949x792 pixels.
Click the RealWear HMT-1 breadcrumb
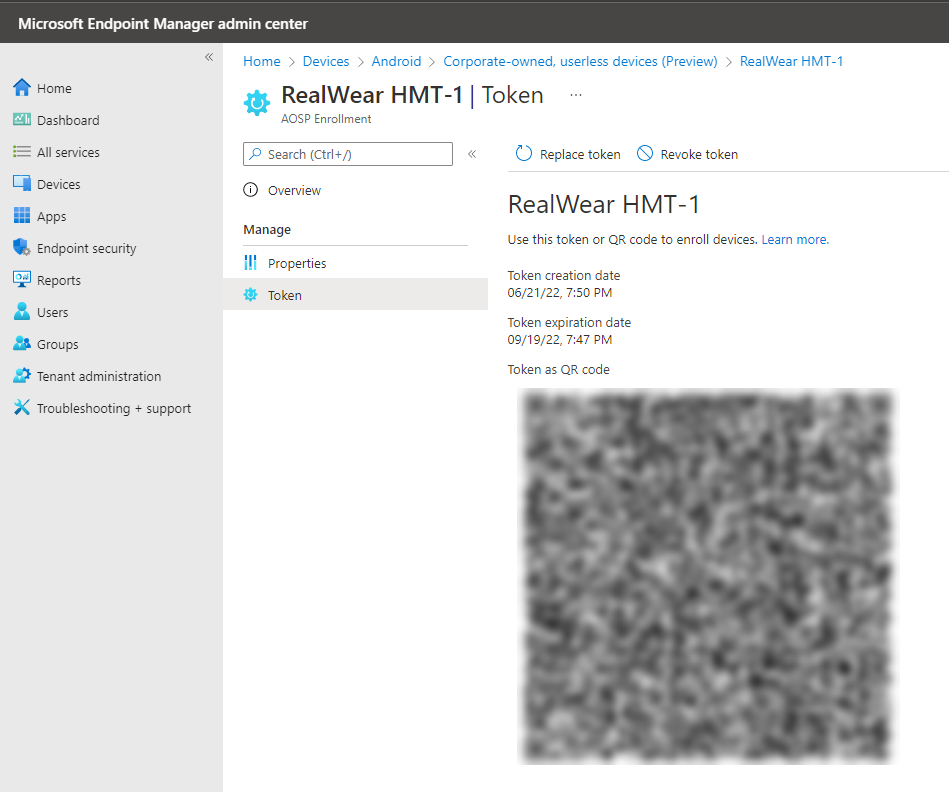click(x=791, y=61)
